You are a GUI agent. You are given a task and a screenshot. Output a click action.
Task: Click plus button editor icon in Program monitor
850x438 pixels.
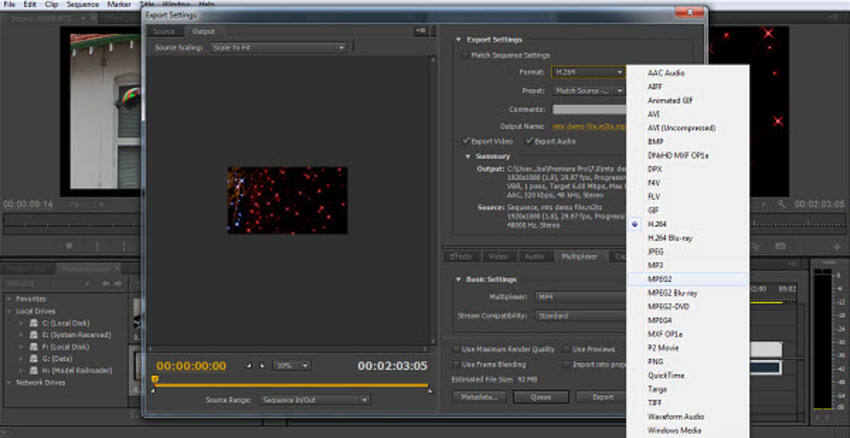[x=836, y=247]
